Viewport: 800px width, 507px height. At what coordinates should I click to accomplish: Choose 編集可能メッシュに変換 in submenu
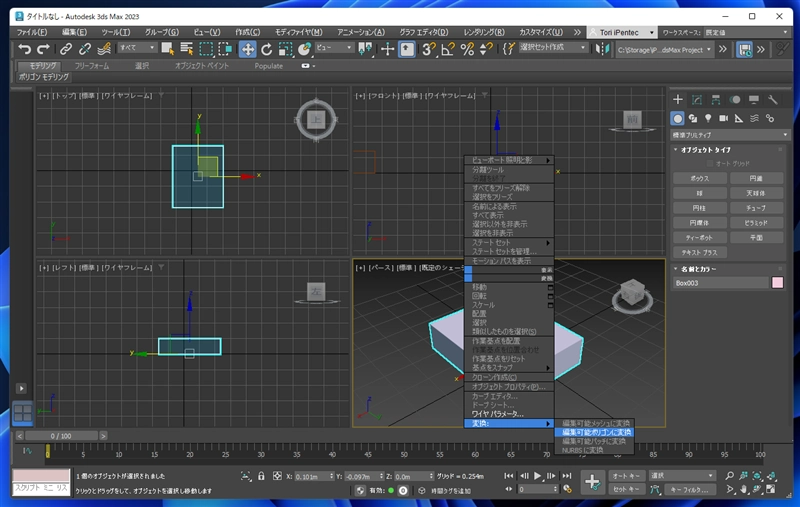point(595,423)
